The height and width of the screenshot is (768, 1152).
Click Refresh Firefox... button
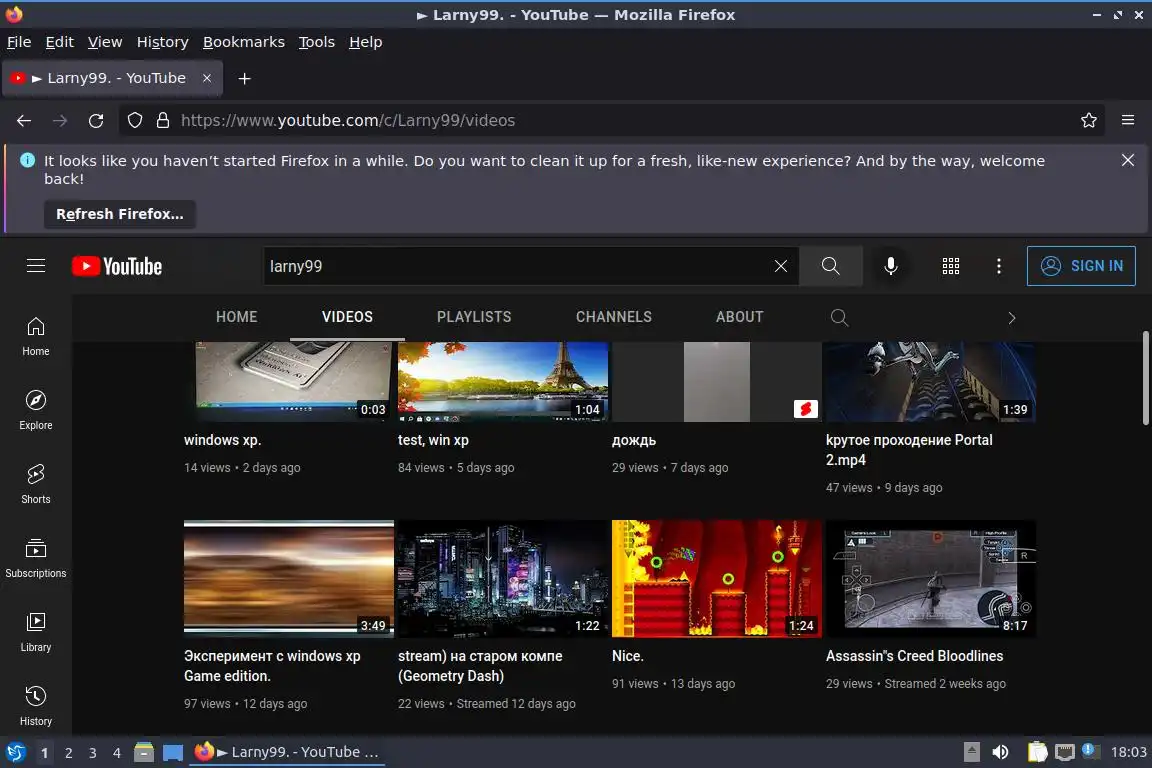(x=120, y=214)
